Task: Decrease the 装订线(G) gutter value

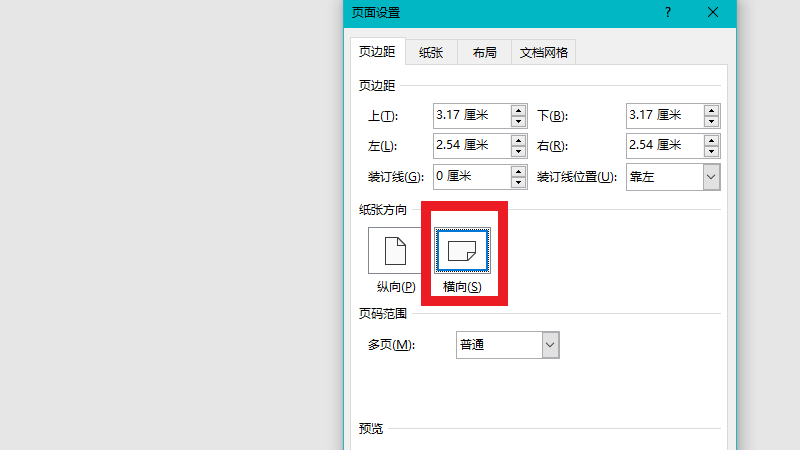Action: 518,183
